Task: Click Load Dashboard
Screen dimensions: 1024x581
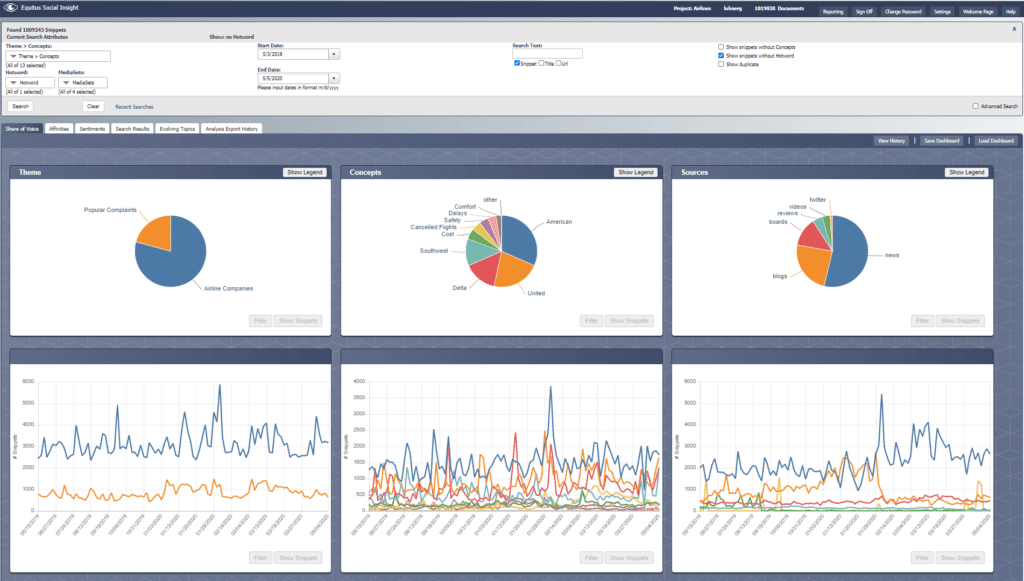Action: point(996,140)
